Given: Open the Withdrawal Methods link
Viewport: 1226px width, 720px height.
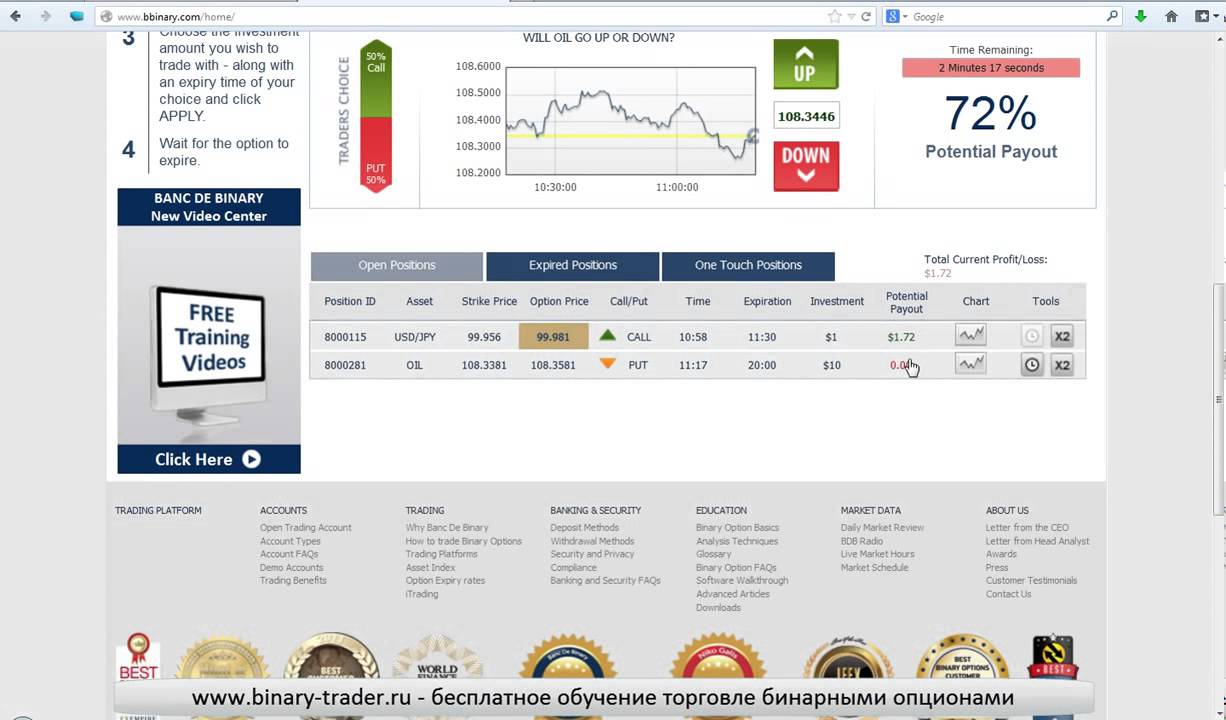Looking at the screenshot, I should [x=592, y=541].
